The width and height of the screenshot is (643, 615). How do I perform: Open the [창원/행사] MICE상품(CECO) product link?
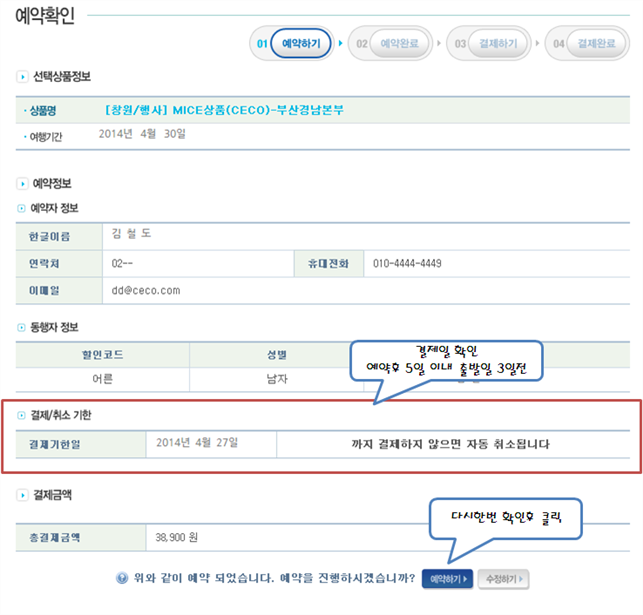point(231,109)
